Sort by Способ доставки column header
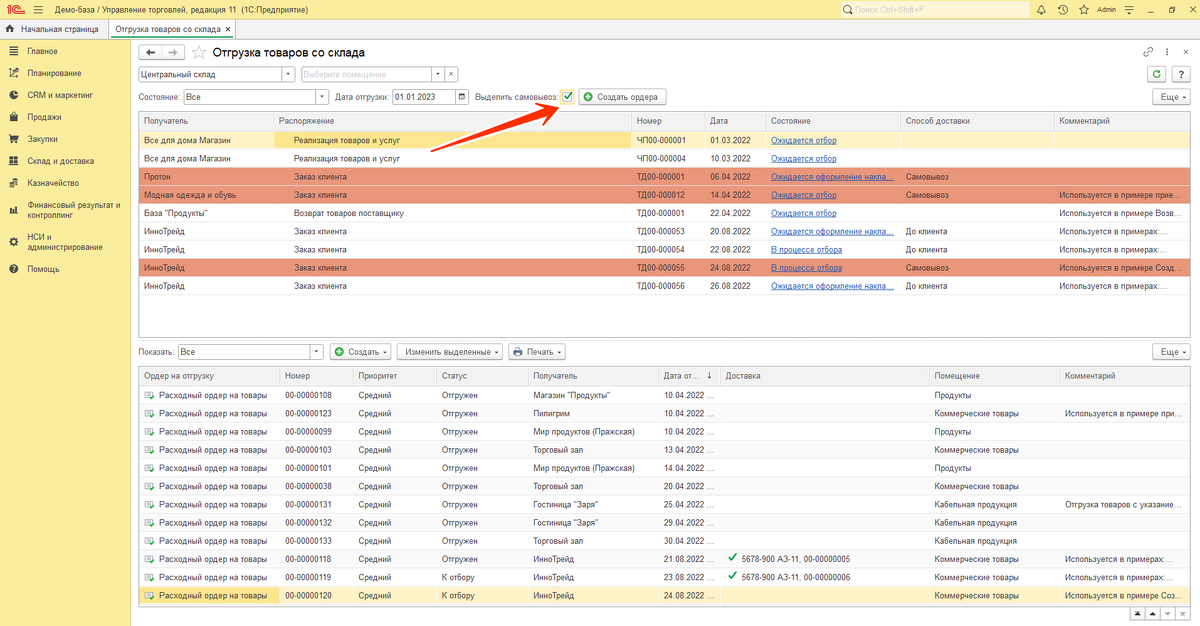Image resolution: width=1200 pixels, height=626 pixels. [977, 121]
